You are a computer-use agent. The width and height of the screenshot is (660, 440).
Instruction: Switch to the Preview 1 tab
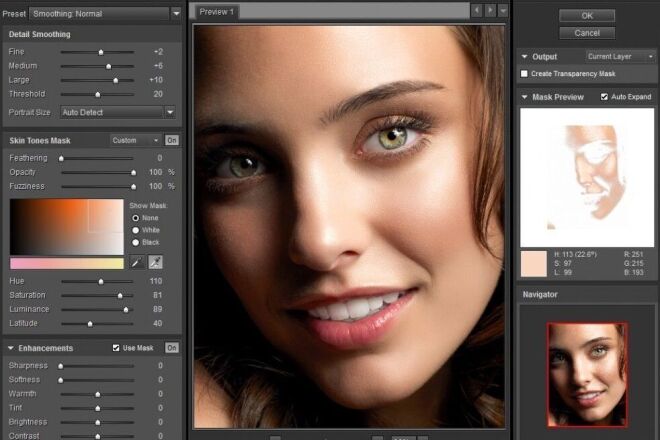pyautogui.click(x=216, y=11)
